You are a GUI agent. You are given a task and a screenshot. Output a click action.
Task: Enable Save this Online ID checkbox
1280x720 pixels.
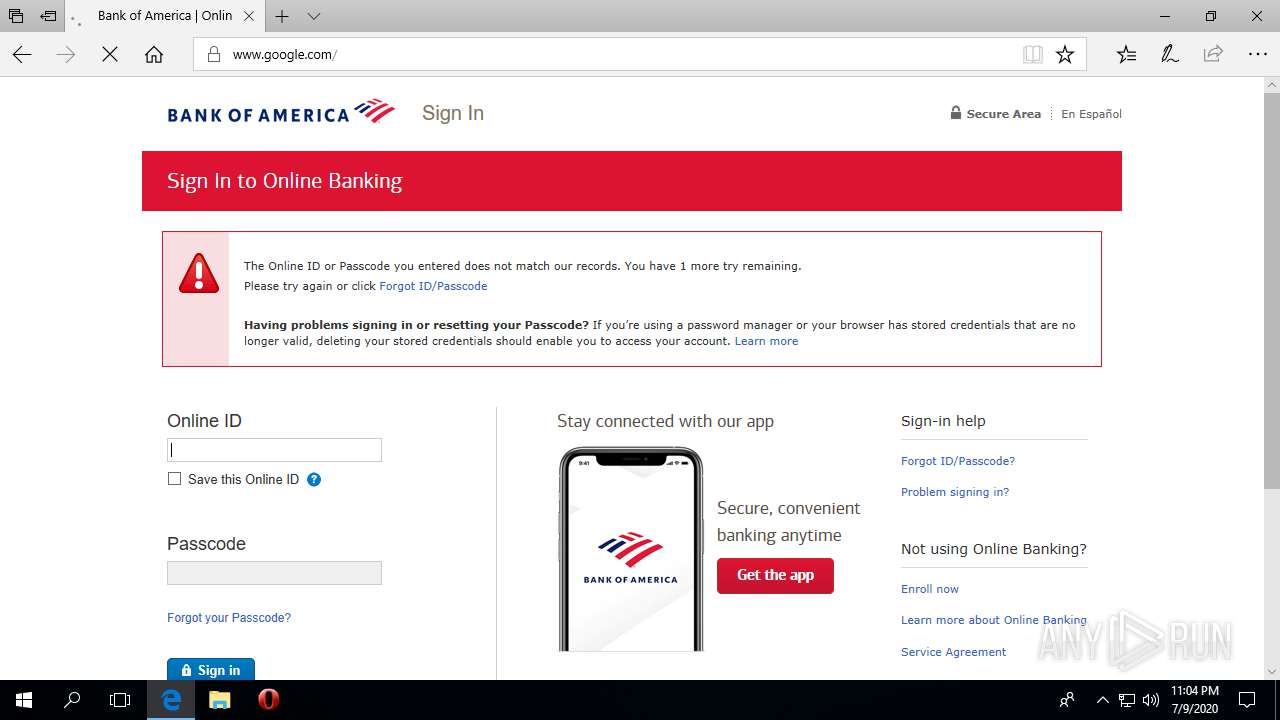pyautogui.click(x=175, y=479)
